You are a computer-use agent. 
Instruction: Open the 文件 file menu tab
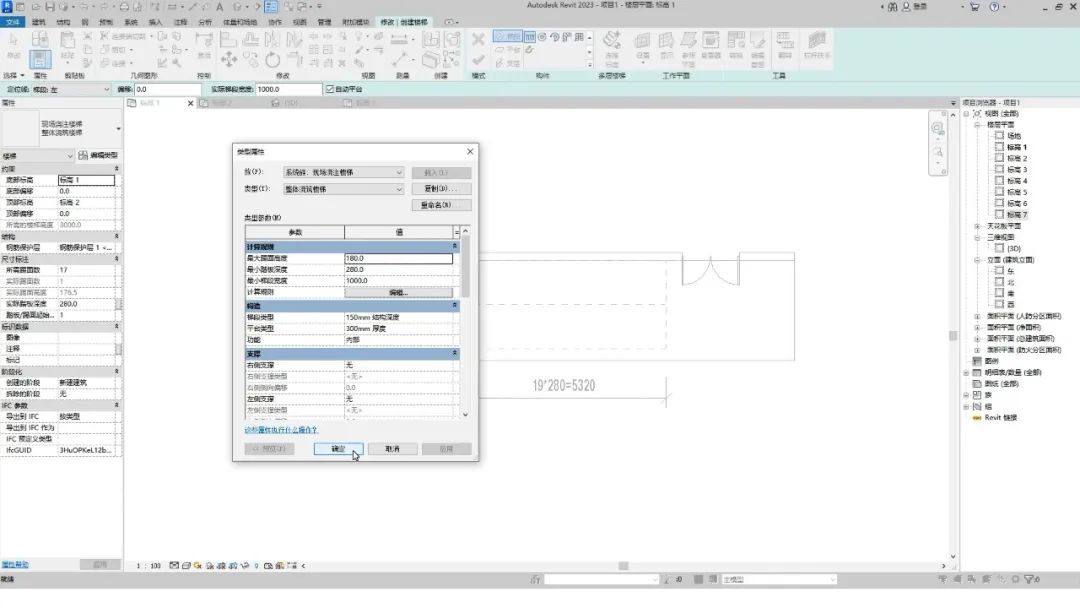pos(12,22)
